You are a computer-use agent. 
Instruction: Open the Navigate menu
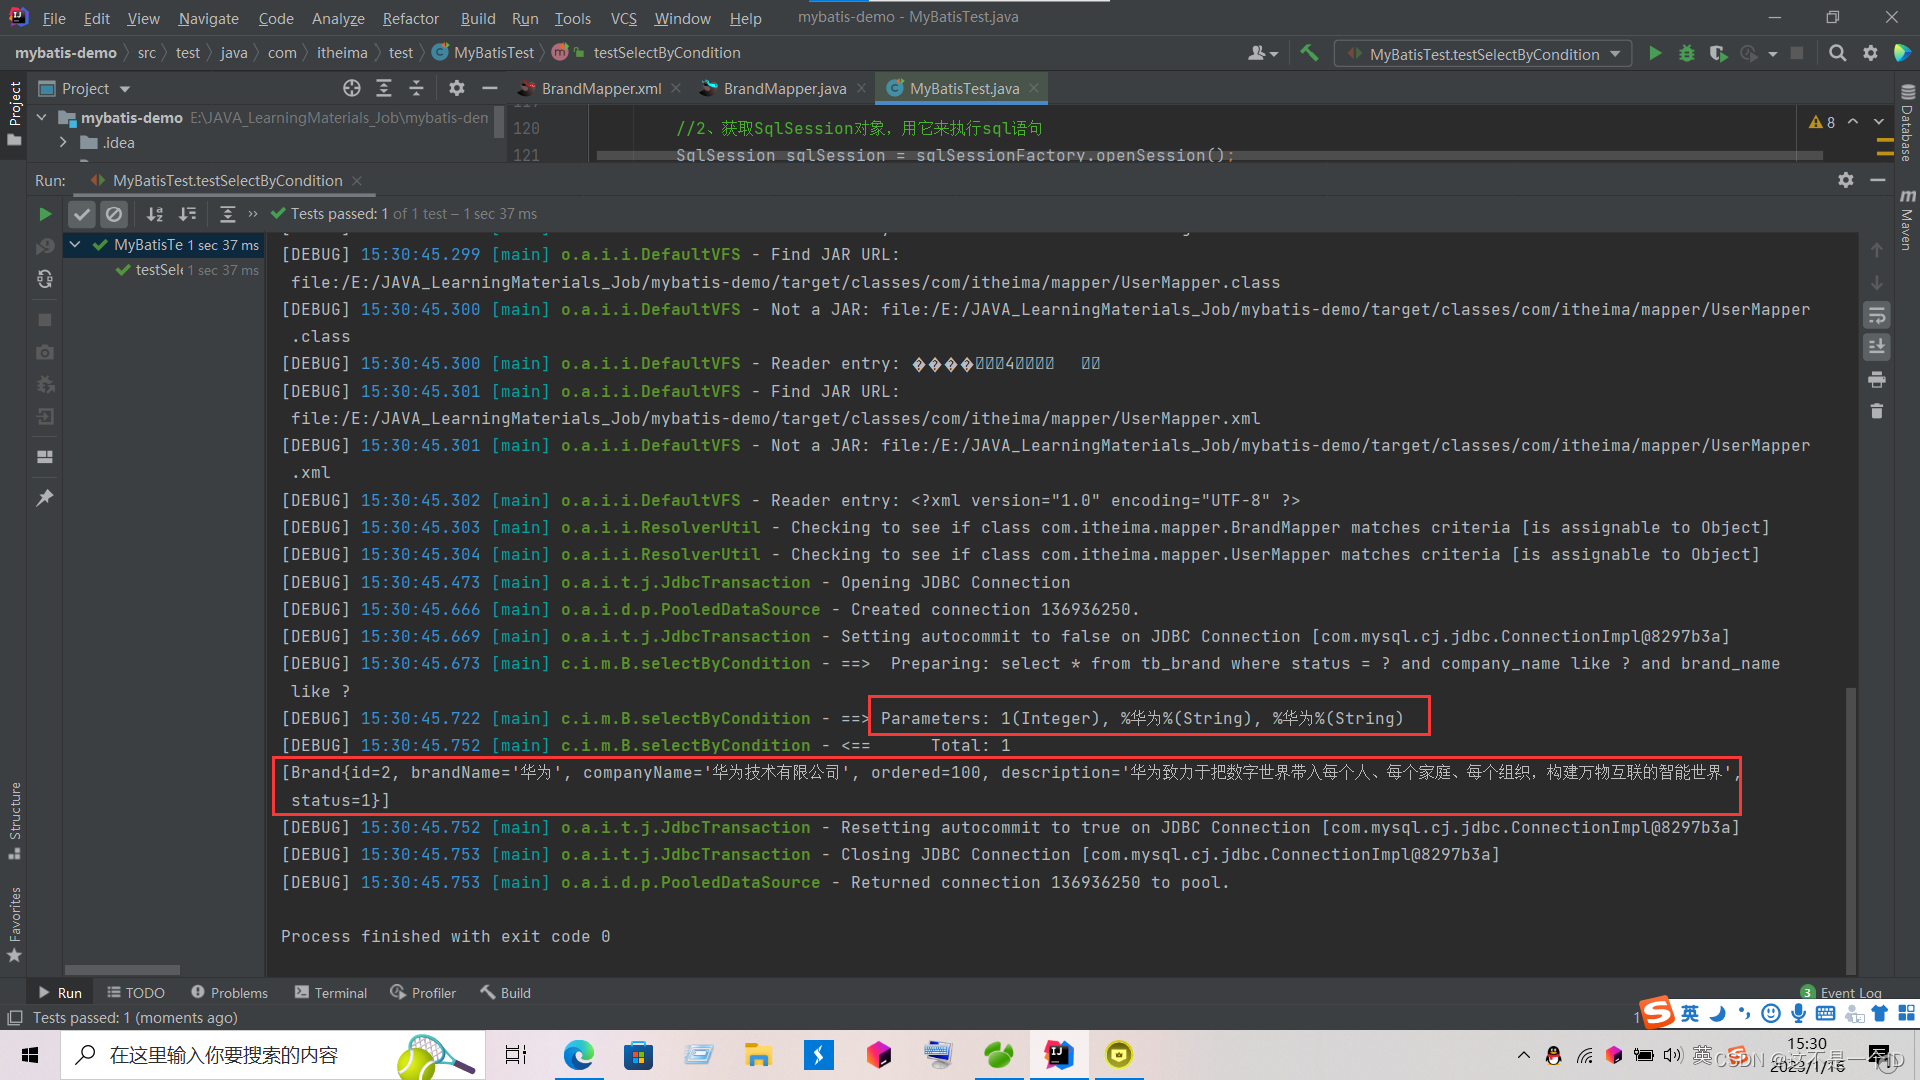(x=208, y=18)
